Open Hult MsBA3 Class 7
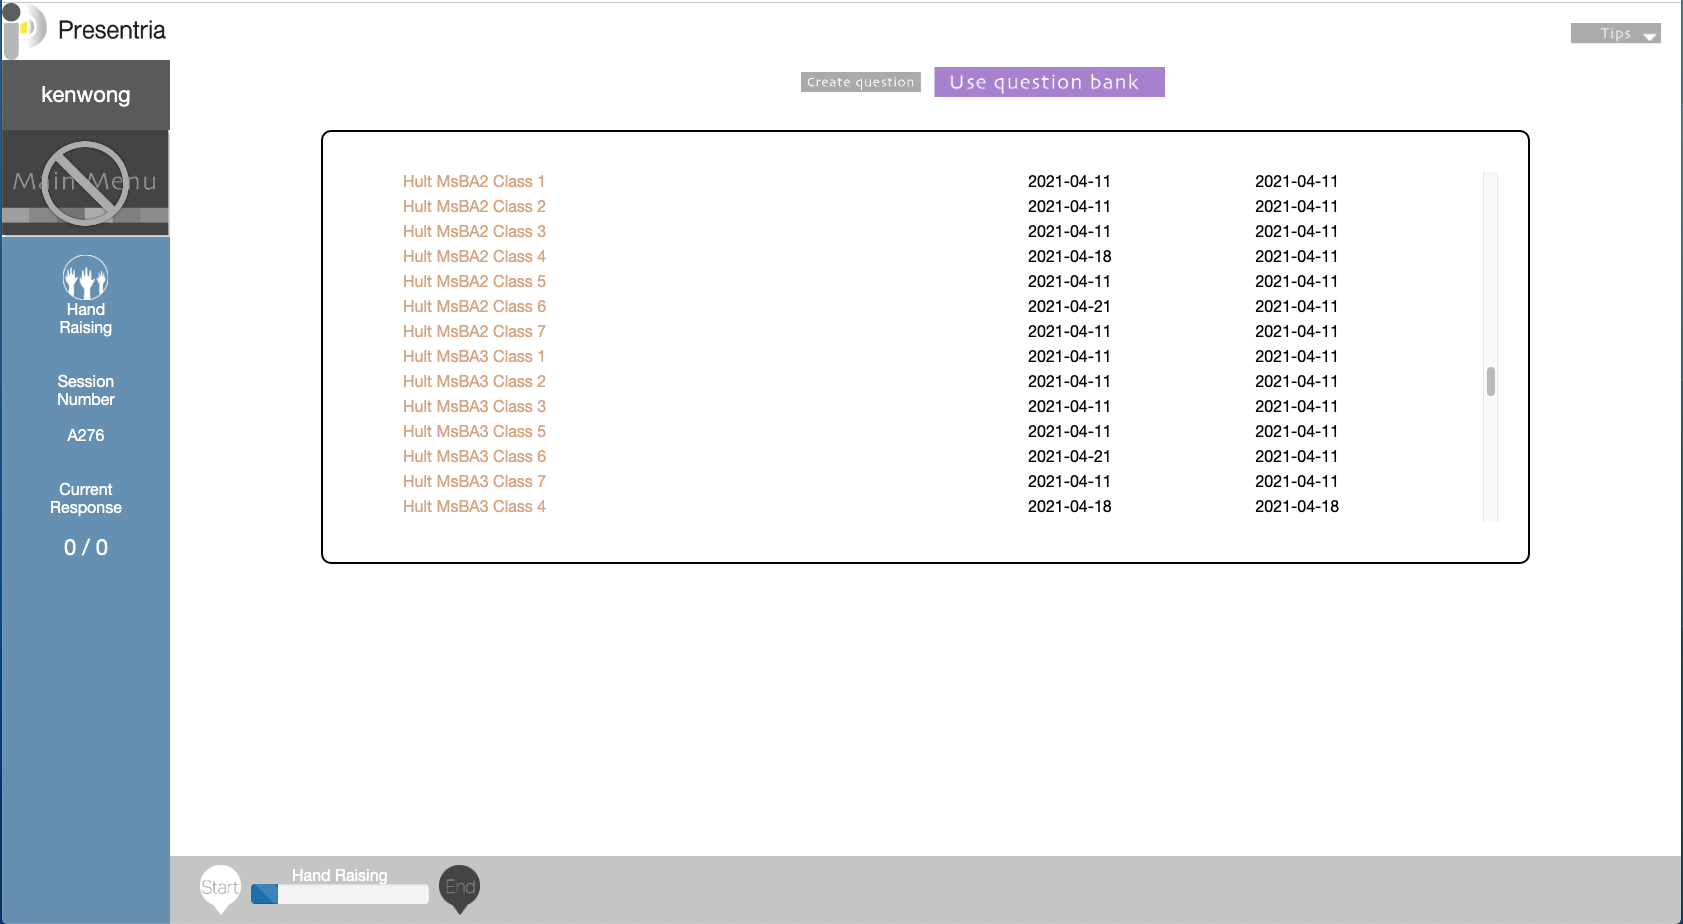The height and width of the screenshot is (924, 1683). pos(474,481)
